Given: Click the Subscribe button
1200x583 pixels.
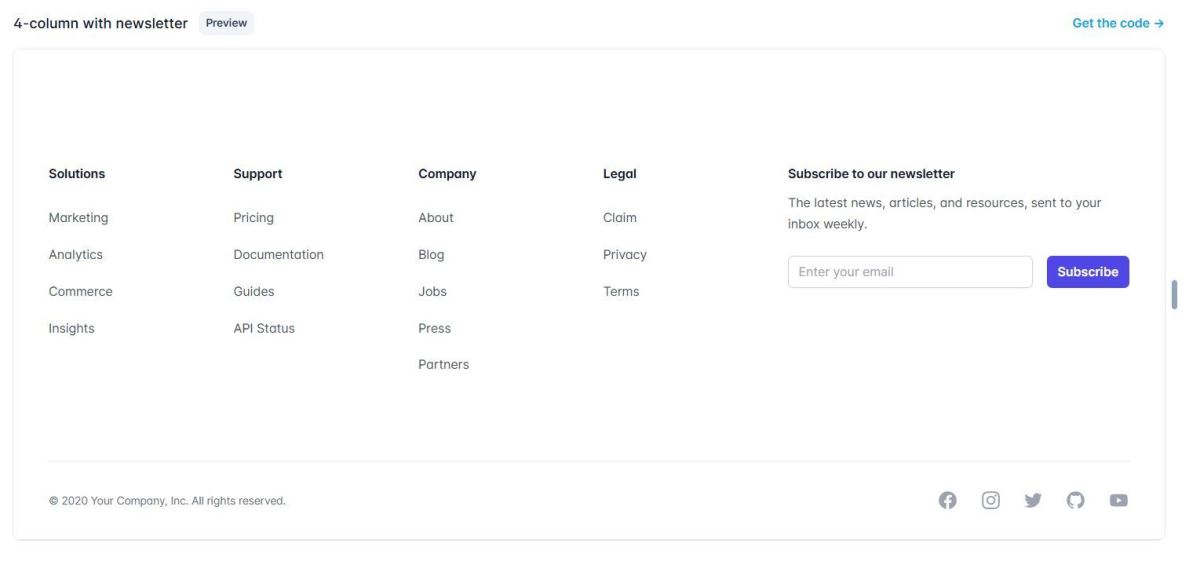Looking at the screenshot, I should [x=1087, y=272].
